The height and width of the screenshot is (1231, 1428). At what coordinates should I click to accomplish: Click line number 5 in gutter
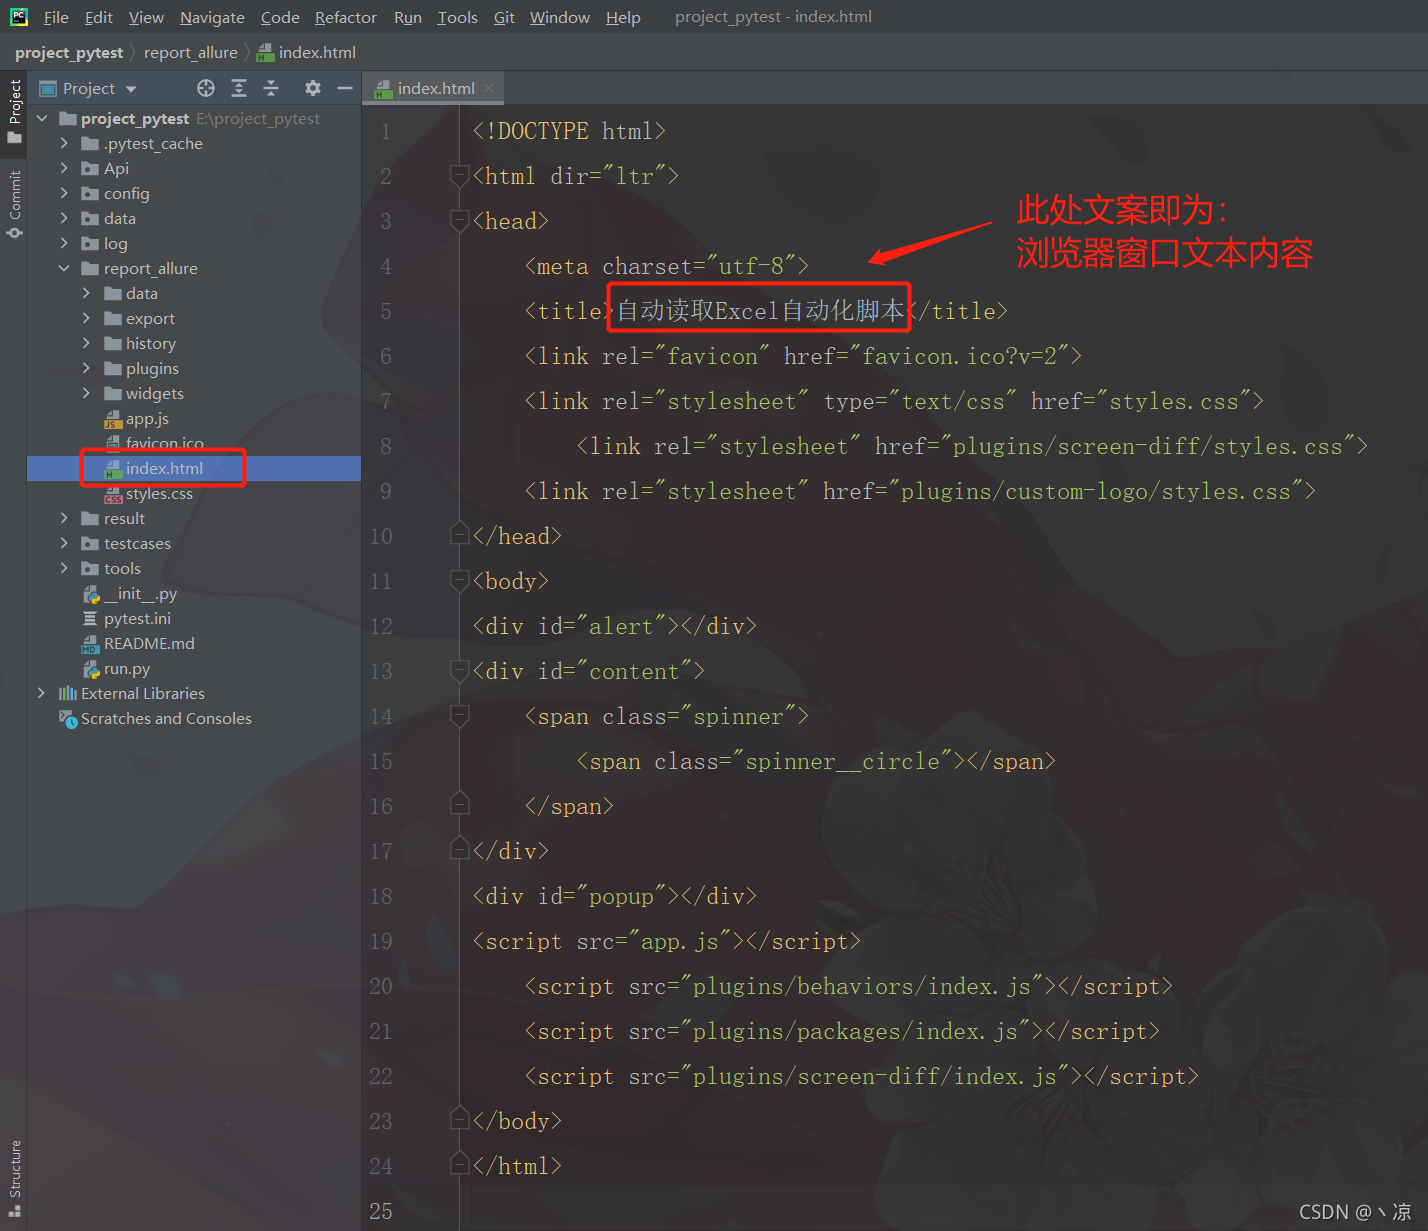click(x=386, y=311)
